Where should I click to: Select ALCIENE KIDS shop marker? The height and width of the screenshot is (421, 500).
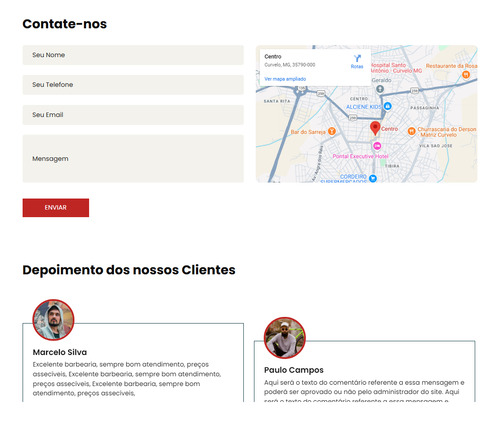[x=387, y=106]
